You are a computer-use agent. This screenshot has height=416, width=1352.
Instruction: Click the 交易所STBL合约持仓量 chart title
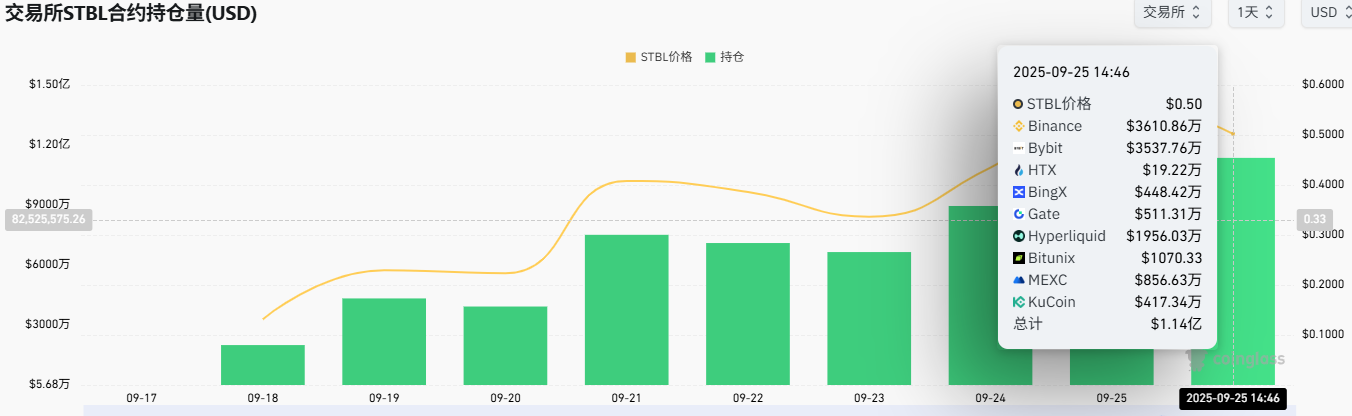tap(131, 14)
